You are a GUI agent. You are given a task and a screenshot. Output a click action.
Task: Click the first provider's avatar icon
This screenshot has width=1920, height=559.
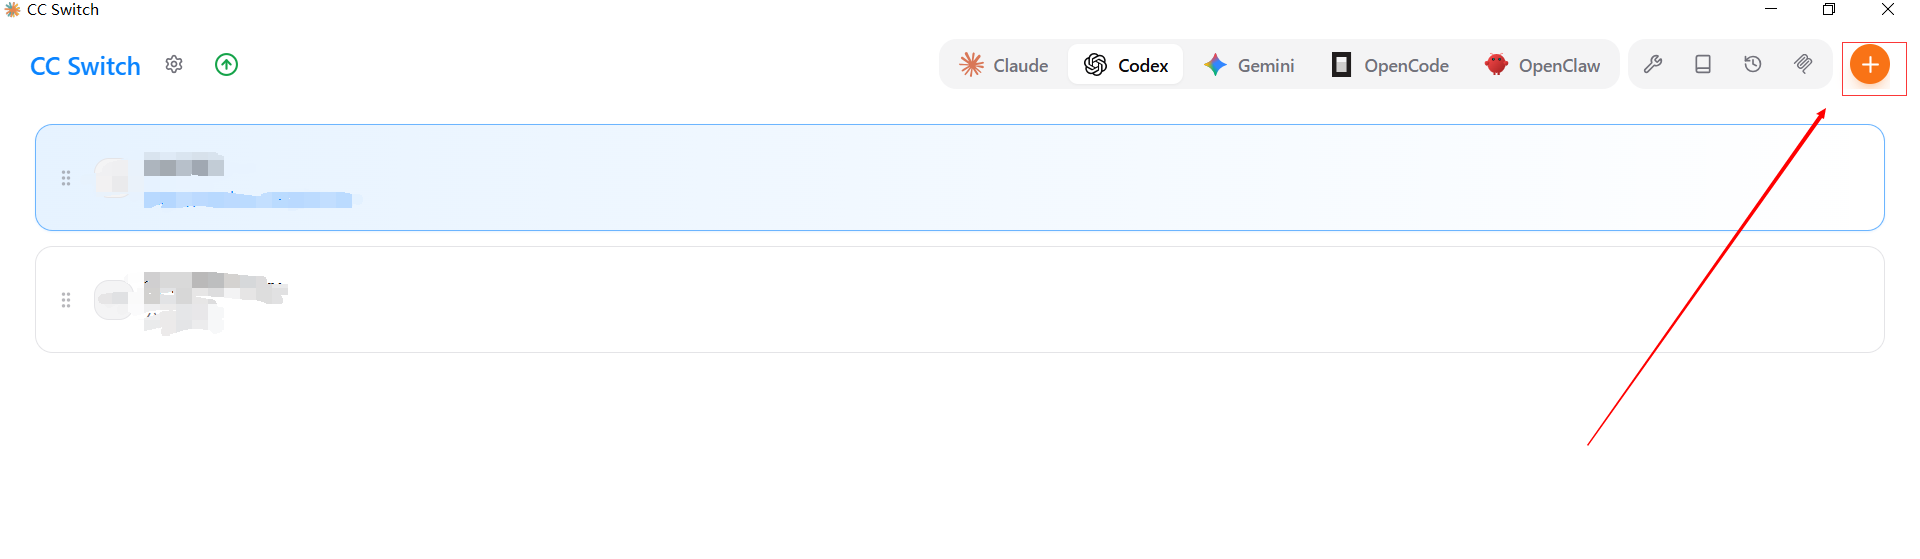pyautogui.click(x=113, y=178)
